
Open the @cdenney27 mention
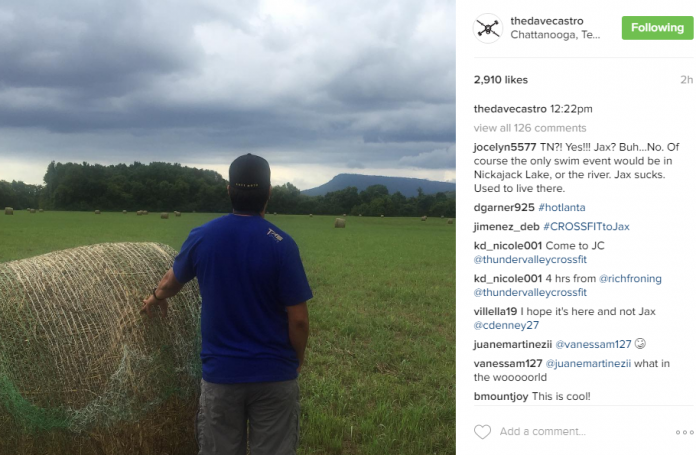(x=506, y=325)
